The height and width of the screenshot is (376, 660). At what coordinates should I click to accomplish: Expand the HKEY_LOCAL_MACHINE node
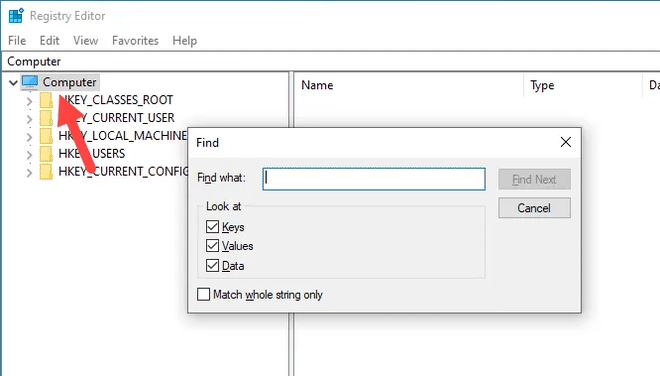[29, 137]
